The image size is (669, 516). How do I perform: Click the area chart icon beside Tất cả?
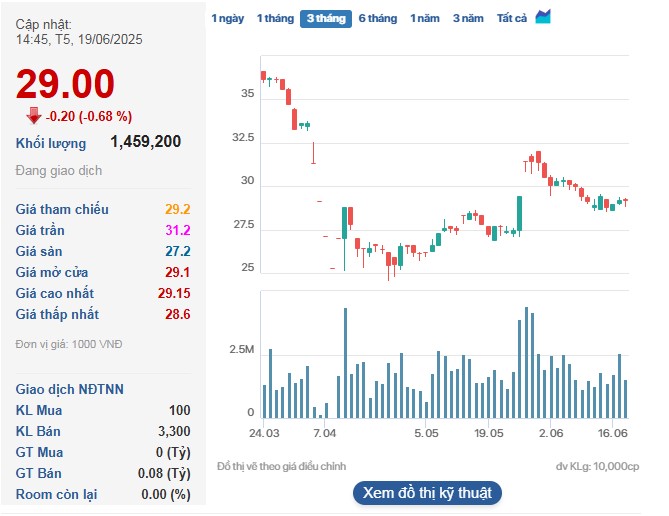[543, 17]
